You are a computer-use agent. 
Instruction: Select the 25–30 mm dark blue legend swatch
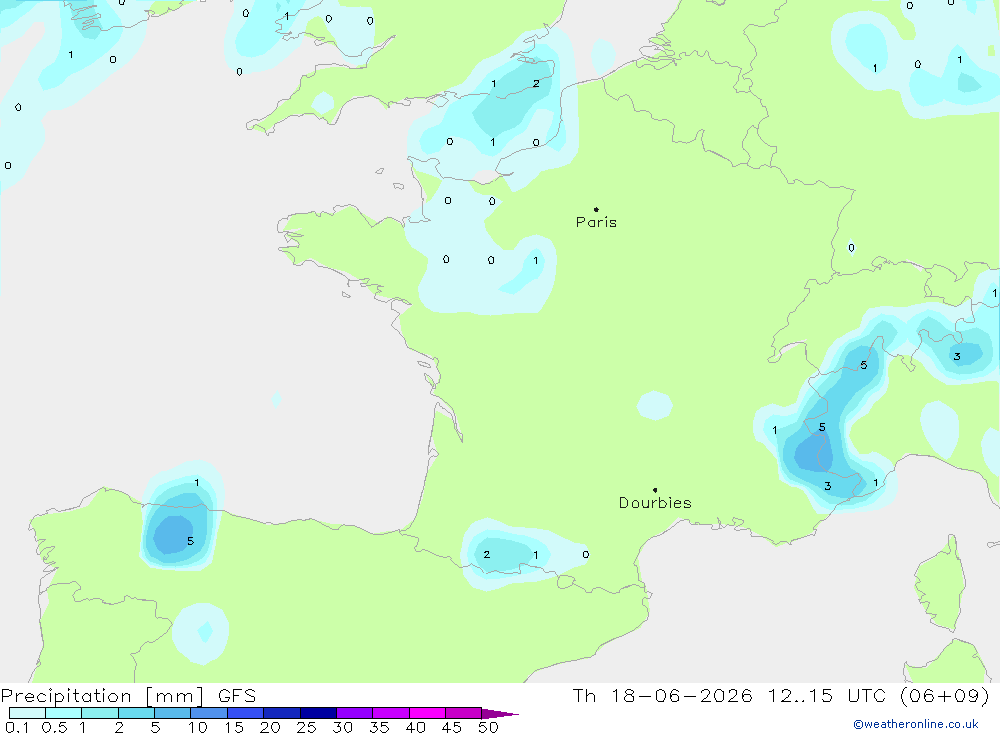click(318, 713)
